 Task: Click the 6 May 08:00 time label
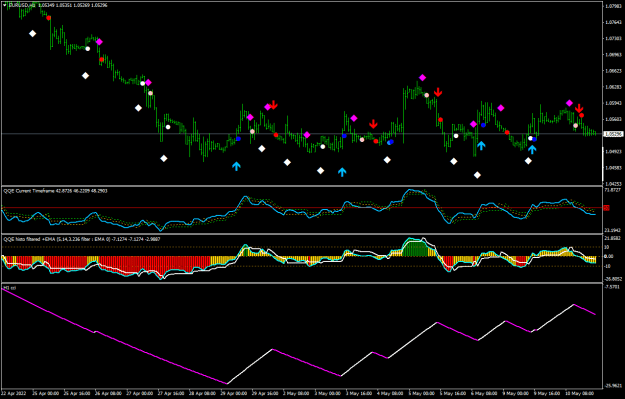(485, 393)
